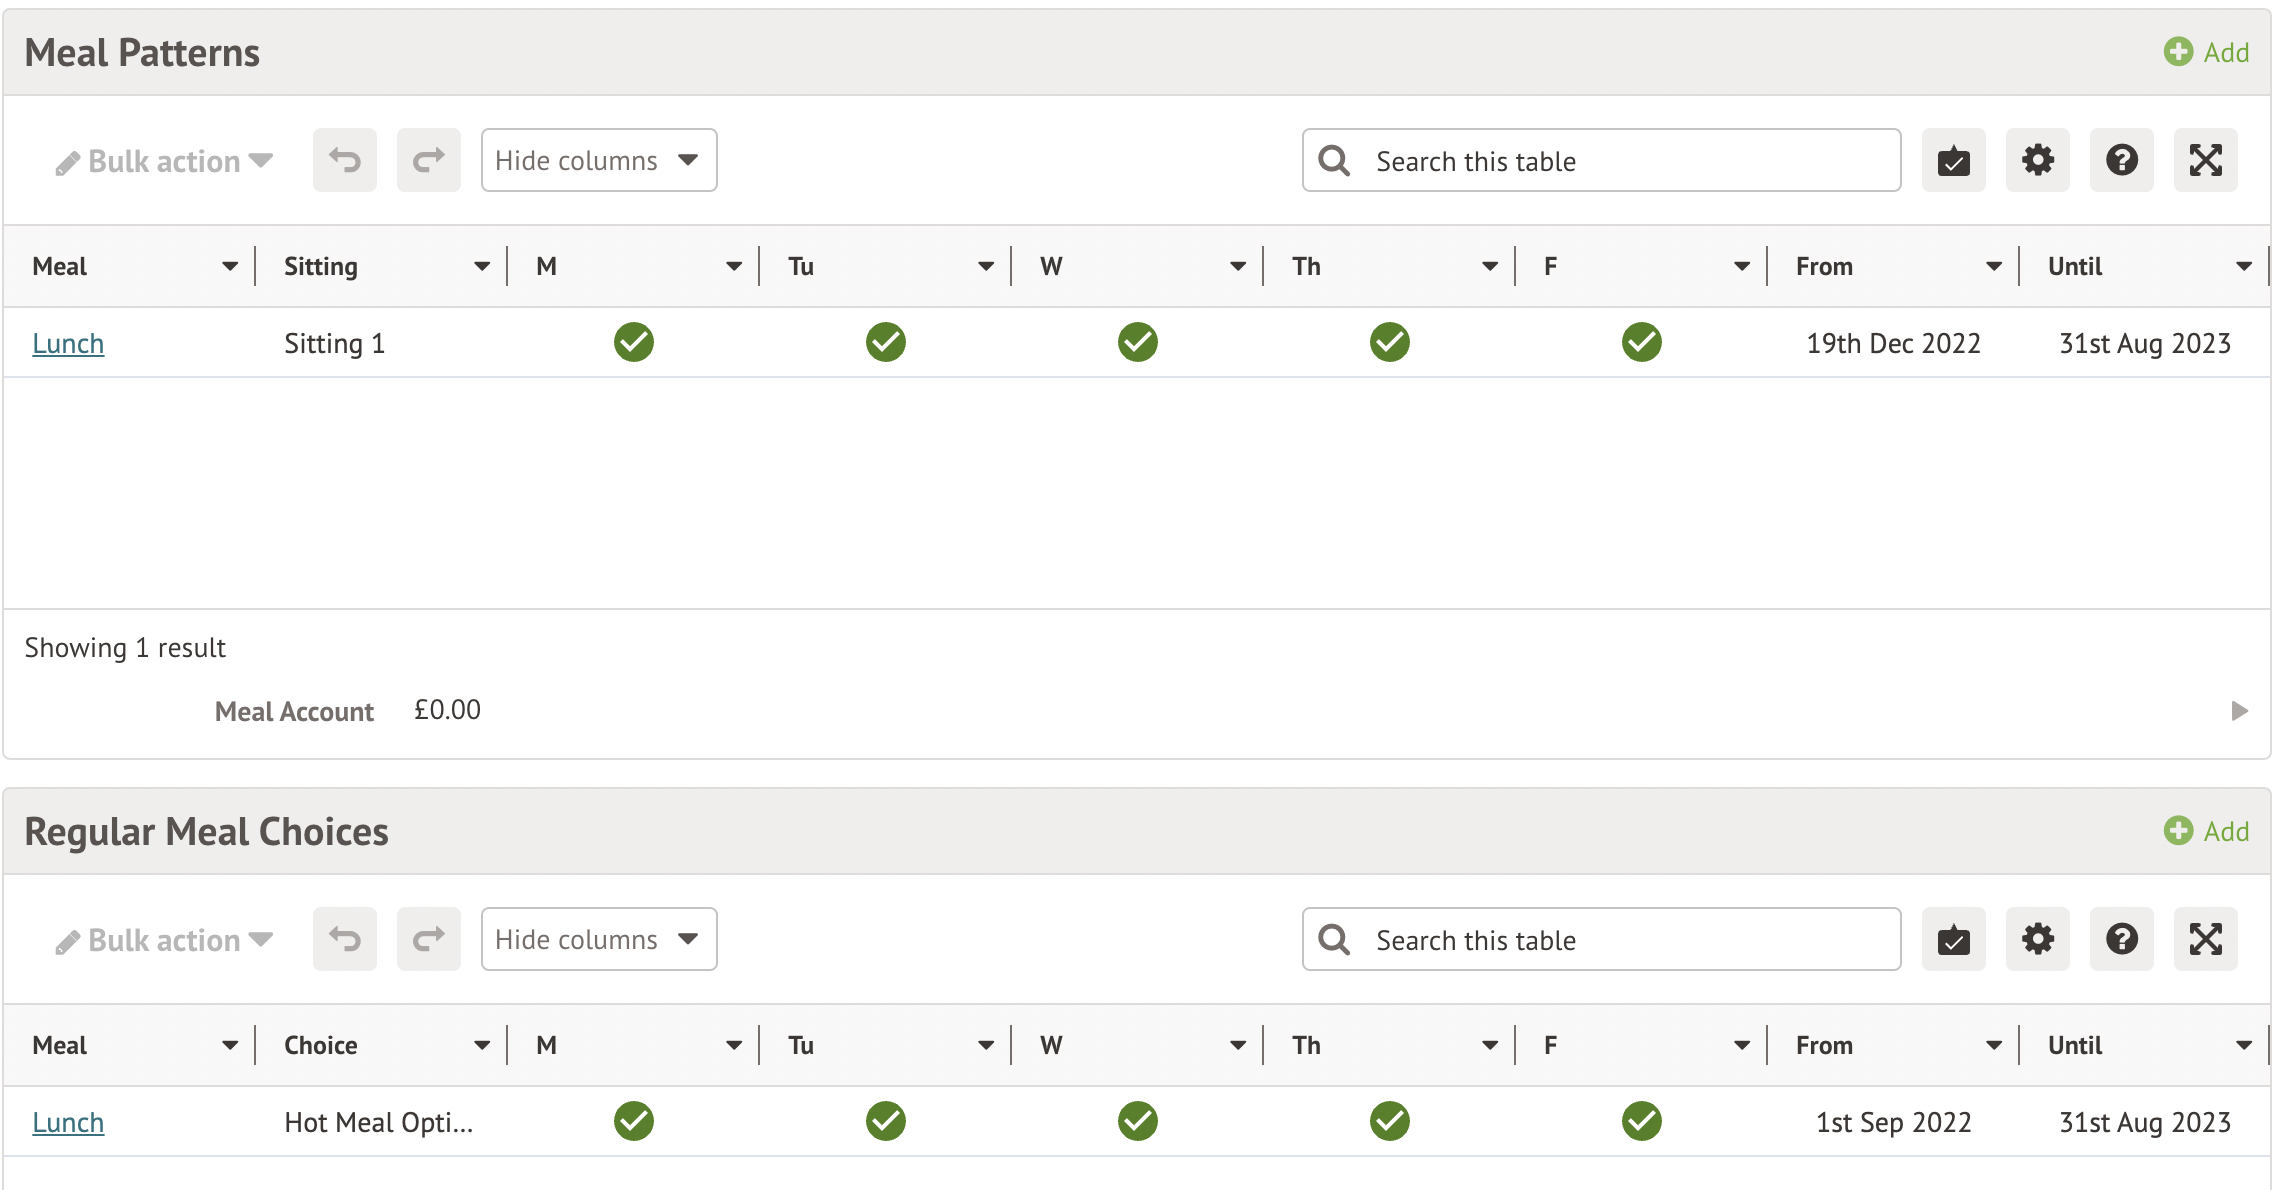The image size is (2278, 1190).
Task: Open Choice column header menu
Action: point(482,1045)
